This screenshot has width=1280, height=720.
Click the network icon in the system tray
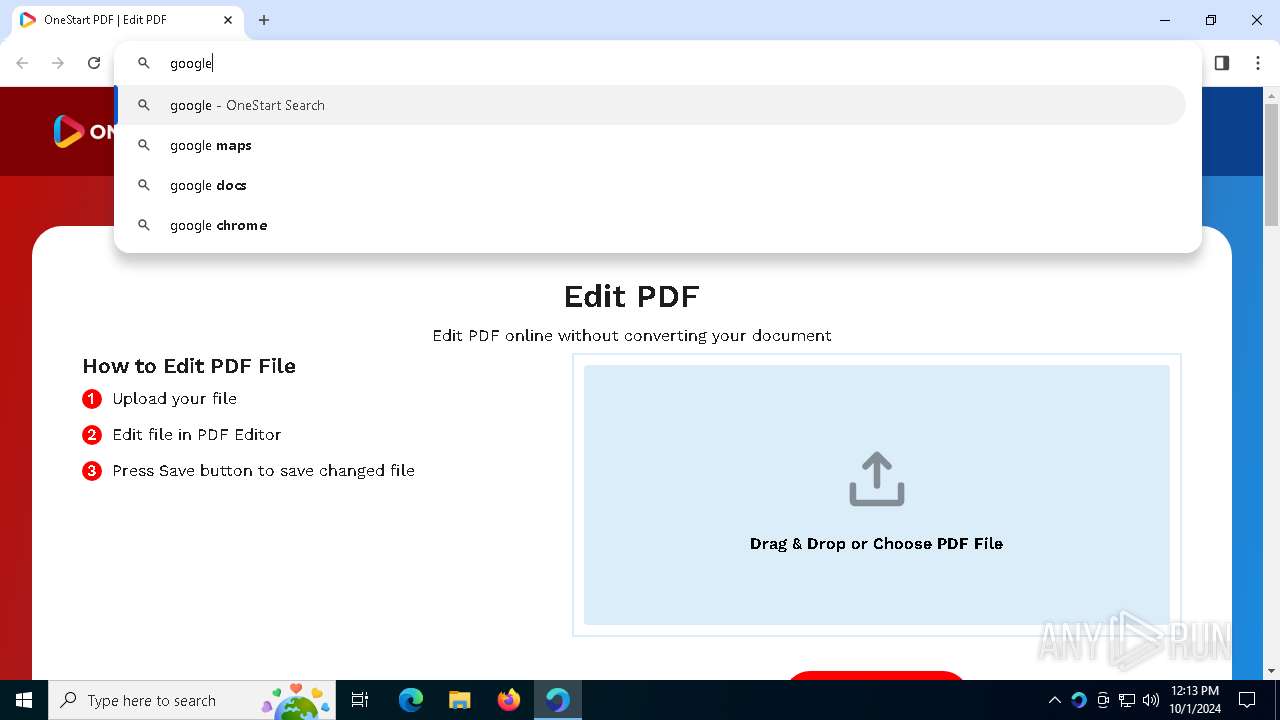1127,700
